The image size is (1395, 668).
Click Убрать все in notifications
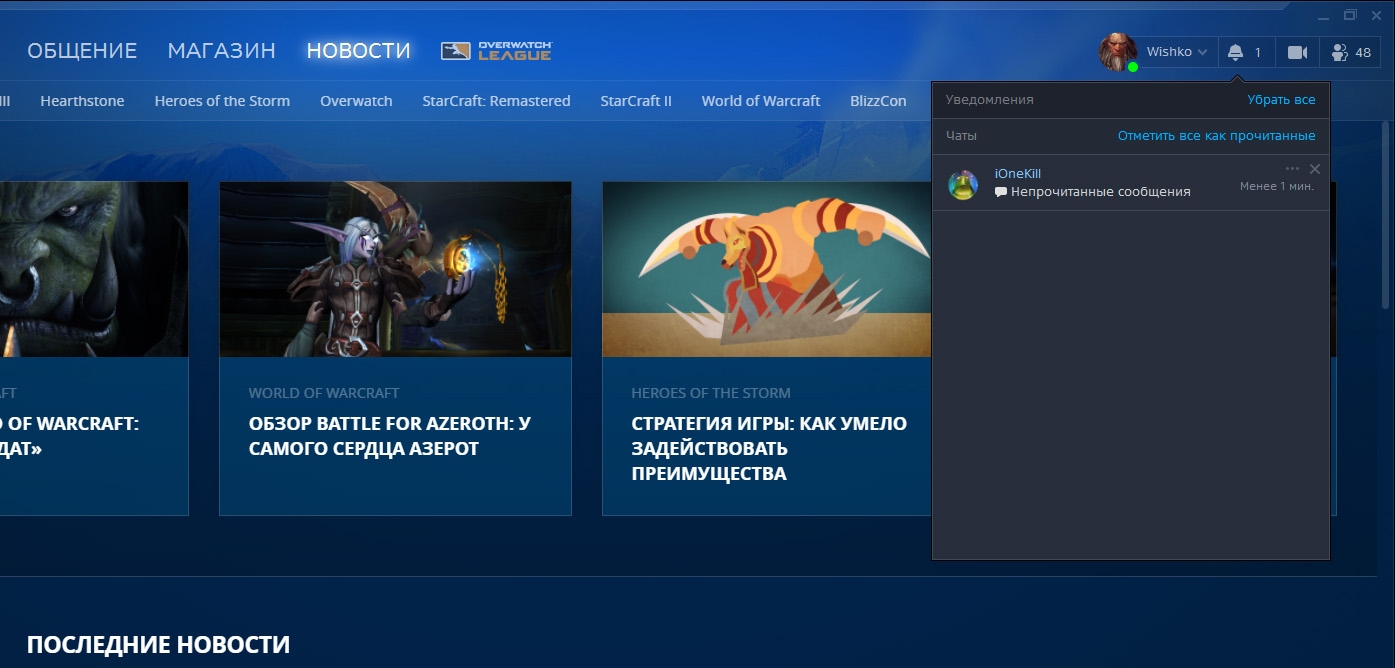pos(1281,100)
